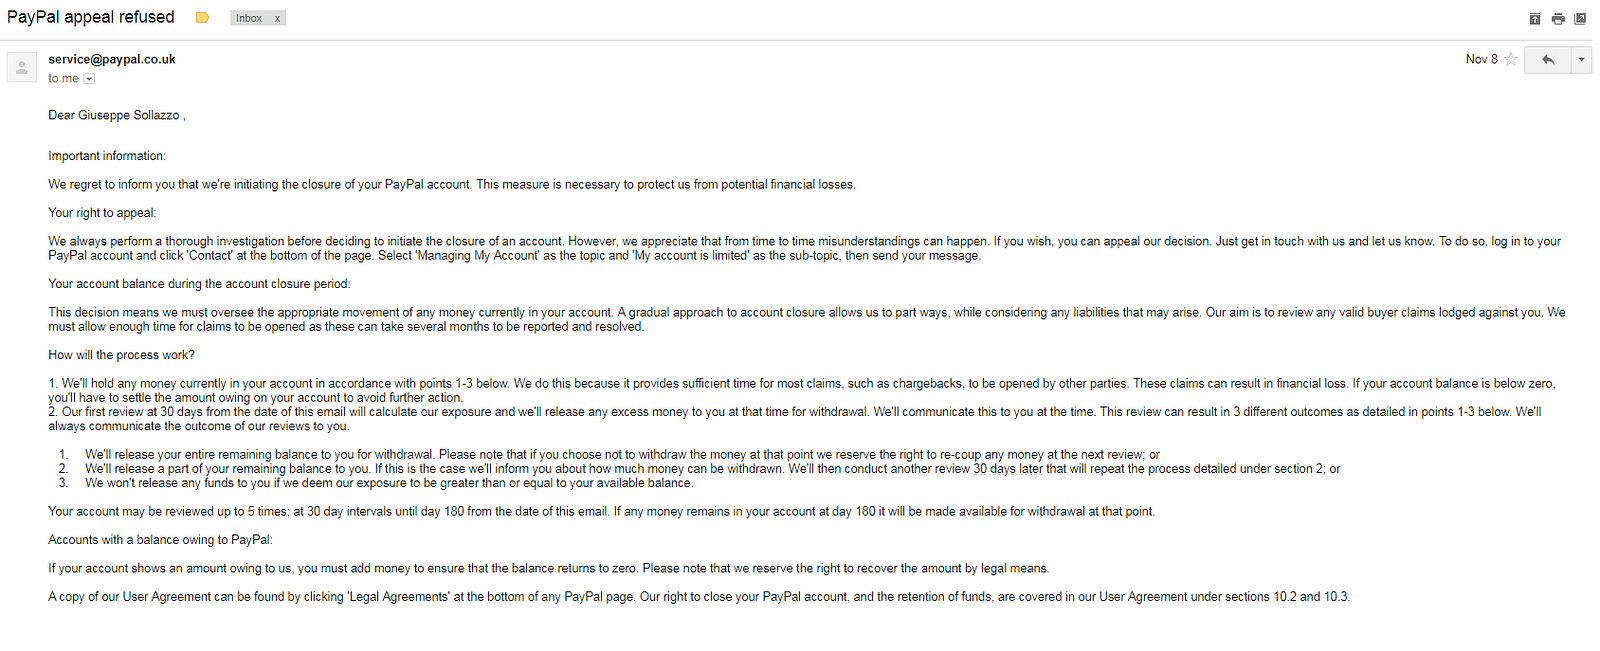Show details arrow next to "to me"
Viewport: 1600px width, 651px height.
[89, 79]
